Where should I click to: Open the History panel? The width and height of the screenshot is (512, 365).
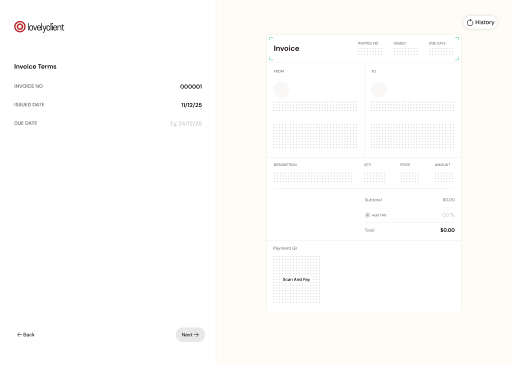(x=480, y=22)
